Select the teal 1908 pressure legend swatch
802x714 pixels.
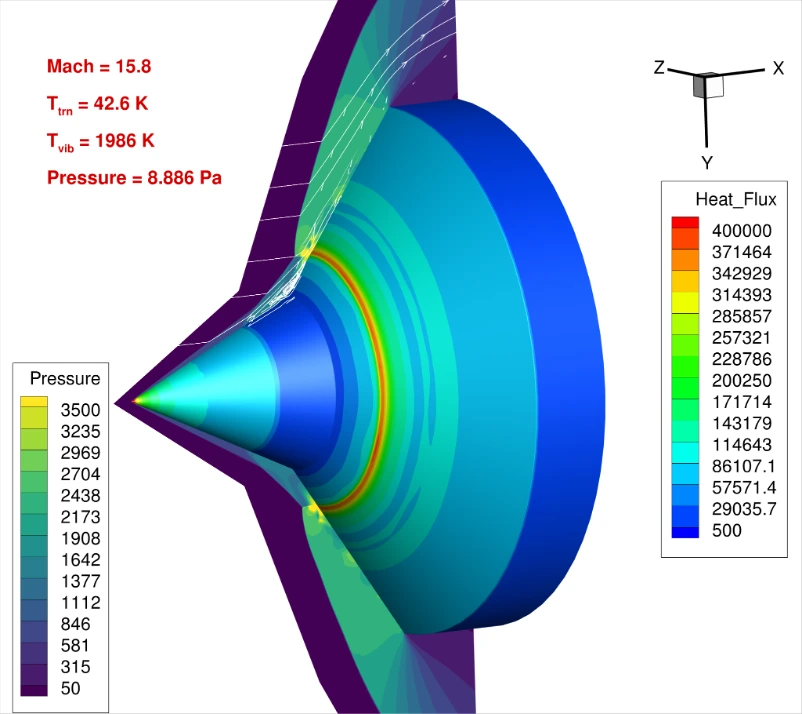34,538
